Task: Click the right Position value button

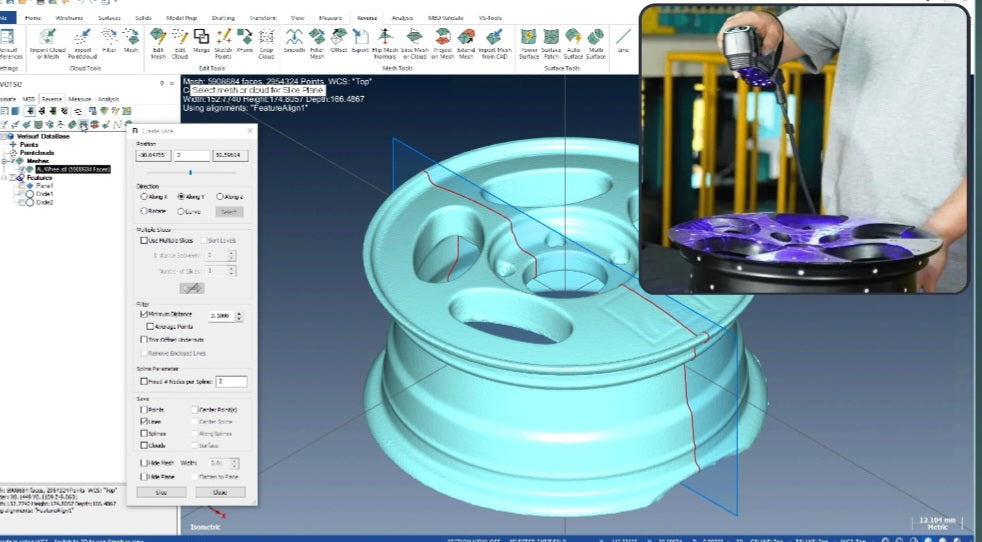Action: coord(230,155)
